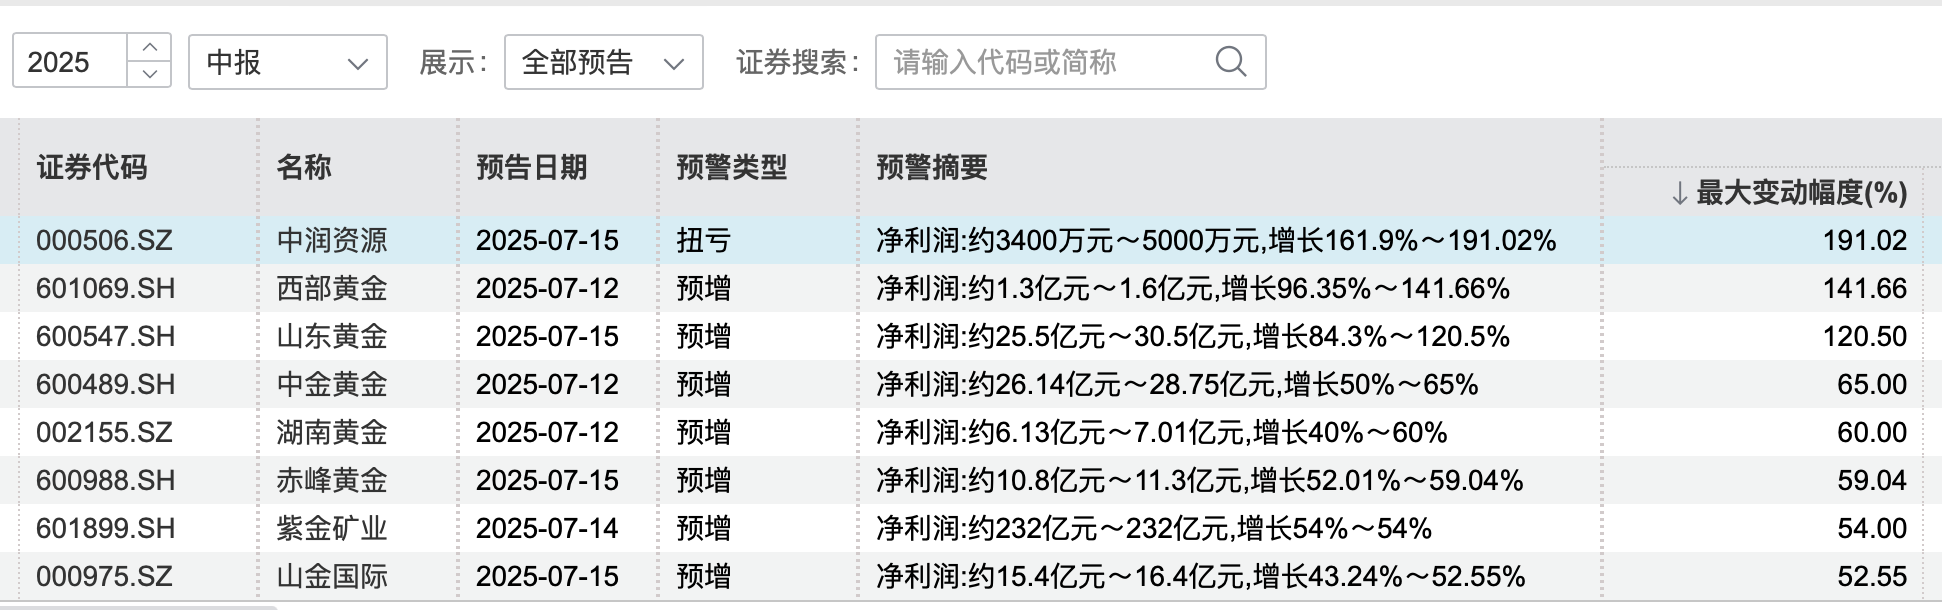Click the 山金国际 net profit summary
Image resolution: width=1942 pixels, height=610 pixels.
click(x=1200, y=576)
